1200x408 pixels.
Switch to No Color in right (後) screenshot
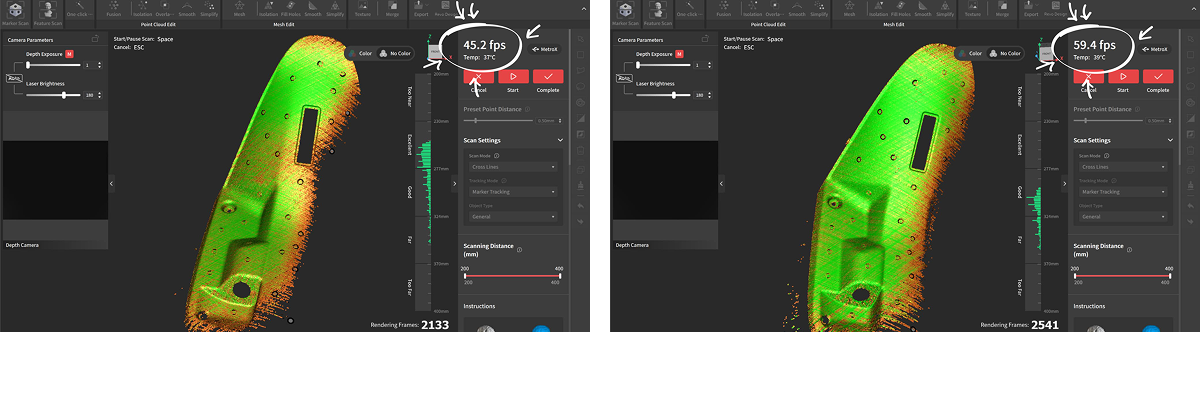(x=1004, y=53)
